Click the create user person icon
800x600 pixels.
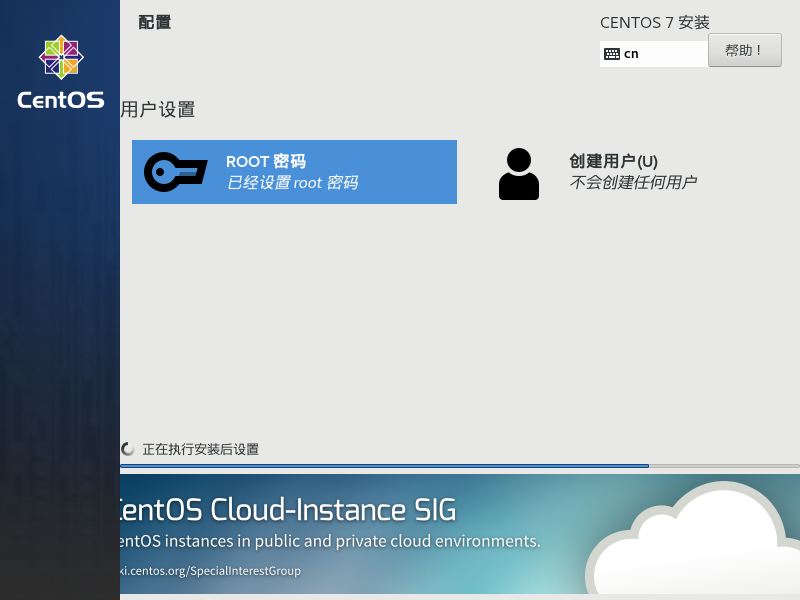click(x=518, y=174)
